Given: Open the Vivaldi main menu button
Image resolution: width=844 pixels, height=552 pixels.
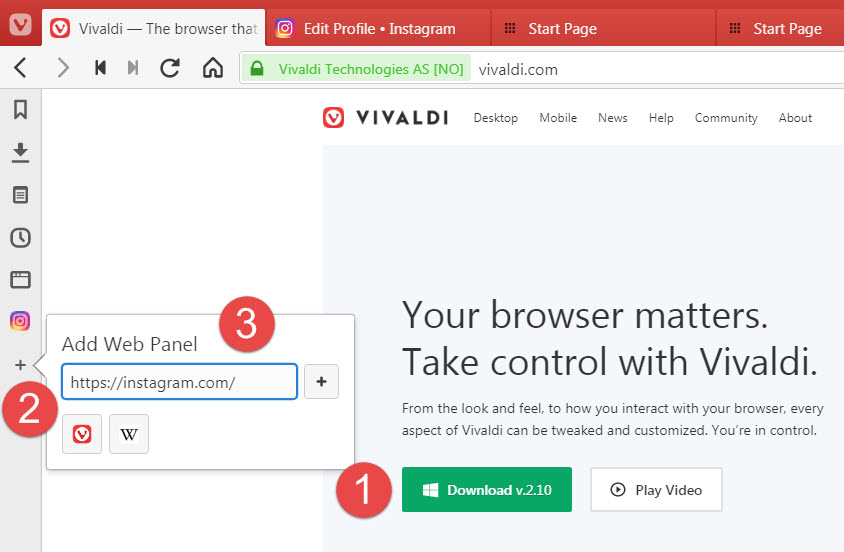Looking at the screenshot, I should 20,25.
